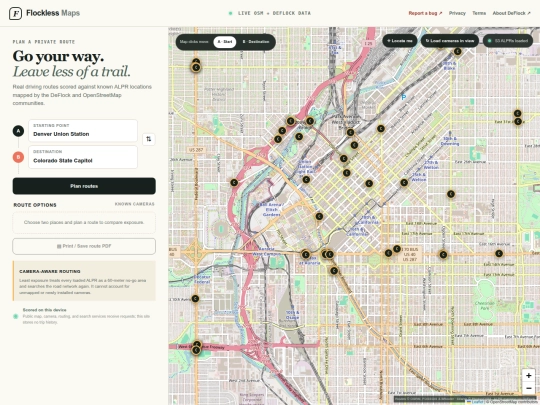Open the Terms page
Image resolution: width=540 pixels, height=405 pixels.
pos(479,13)
